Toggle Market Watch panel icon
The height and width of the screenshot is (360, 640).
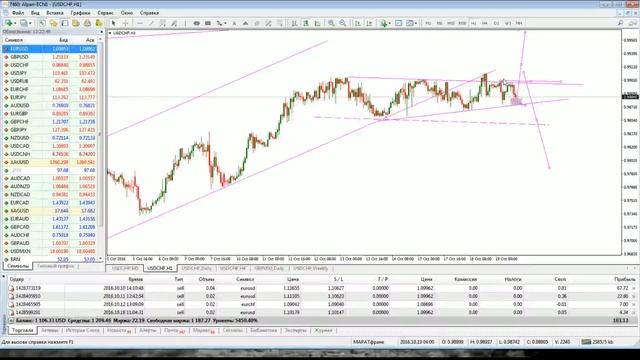pyautogui.click(x=42, y=23)
